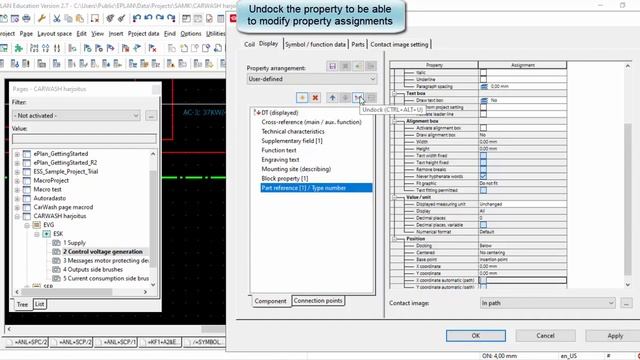Toggle Remove breaks checkbox
This screenshot has width=640, height=360.
[483, 169]
